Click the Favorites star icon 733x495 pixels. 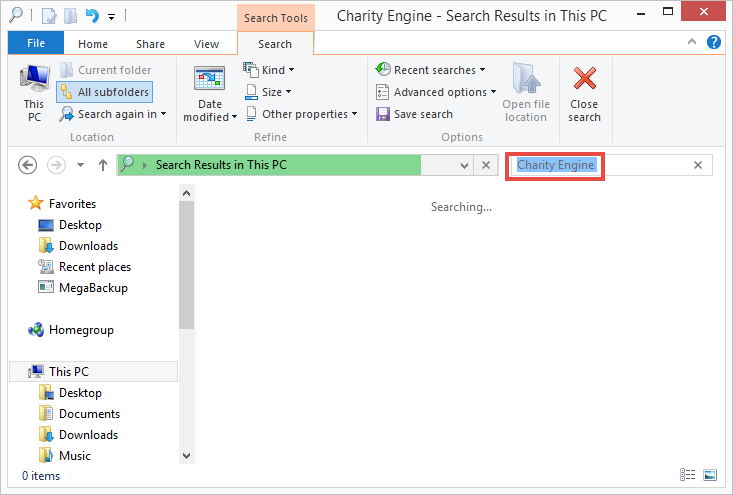[36, 203]
